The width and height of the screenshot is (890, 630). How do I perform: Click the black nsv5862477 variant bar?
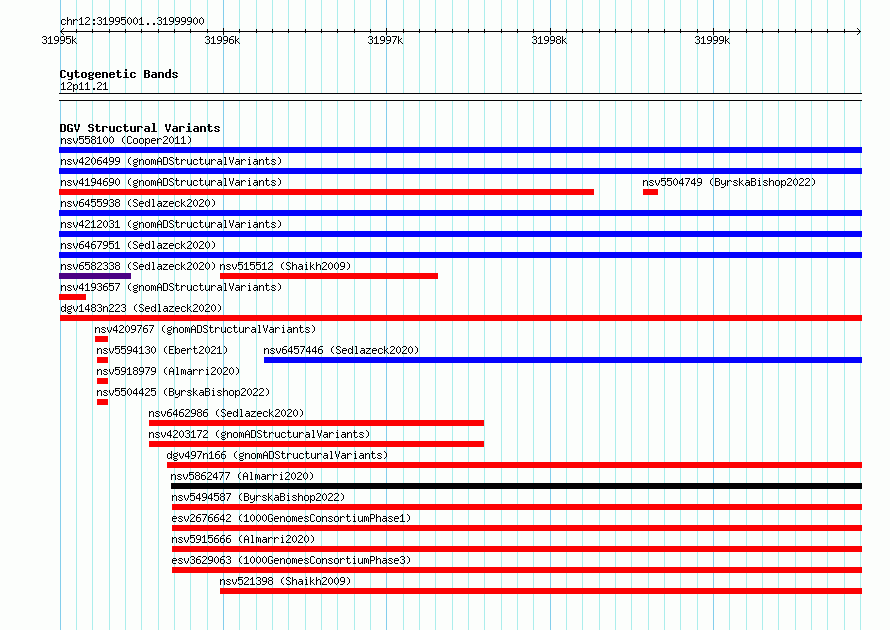(x=517, y=486)
